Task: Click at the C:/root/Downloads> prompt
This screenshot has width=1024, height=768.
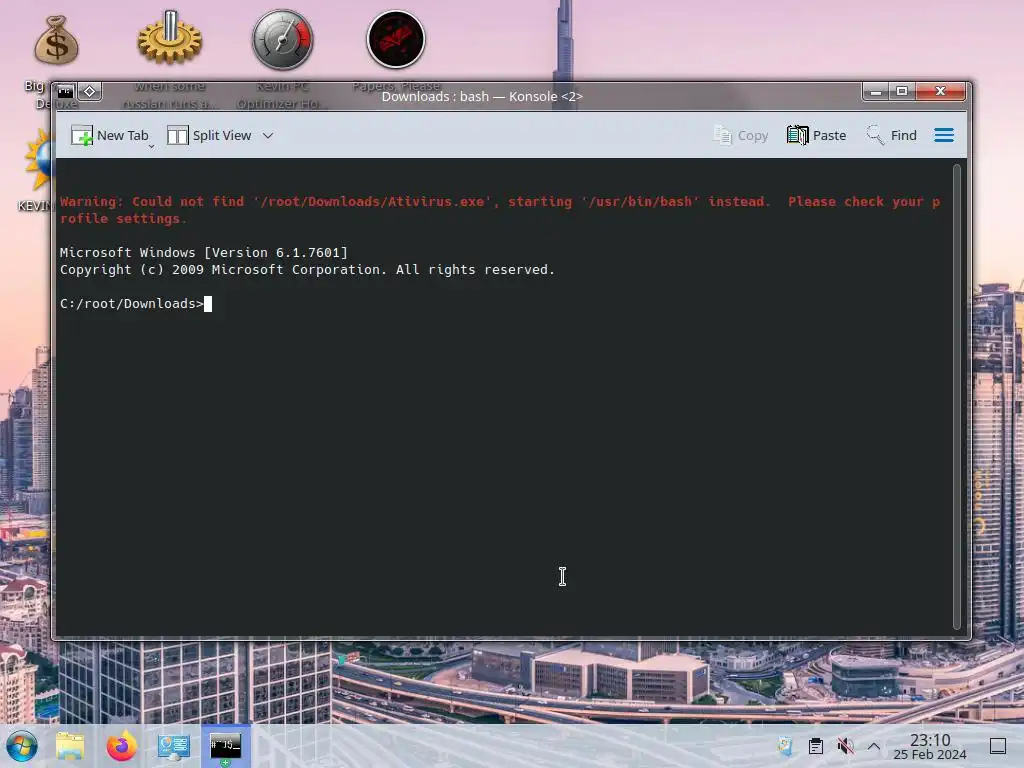Action: click(x=131, y=304)
